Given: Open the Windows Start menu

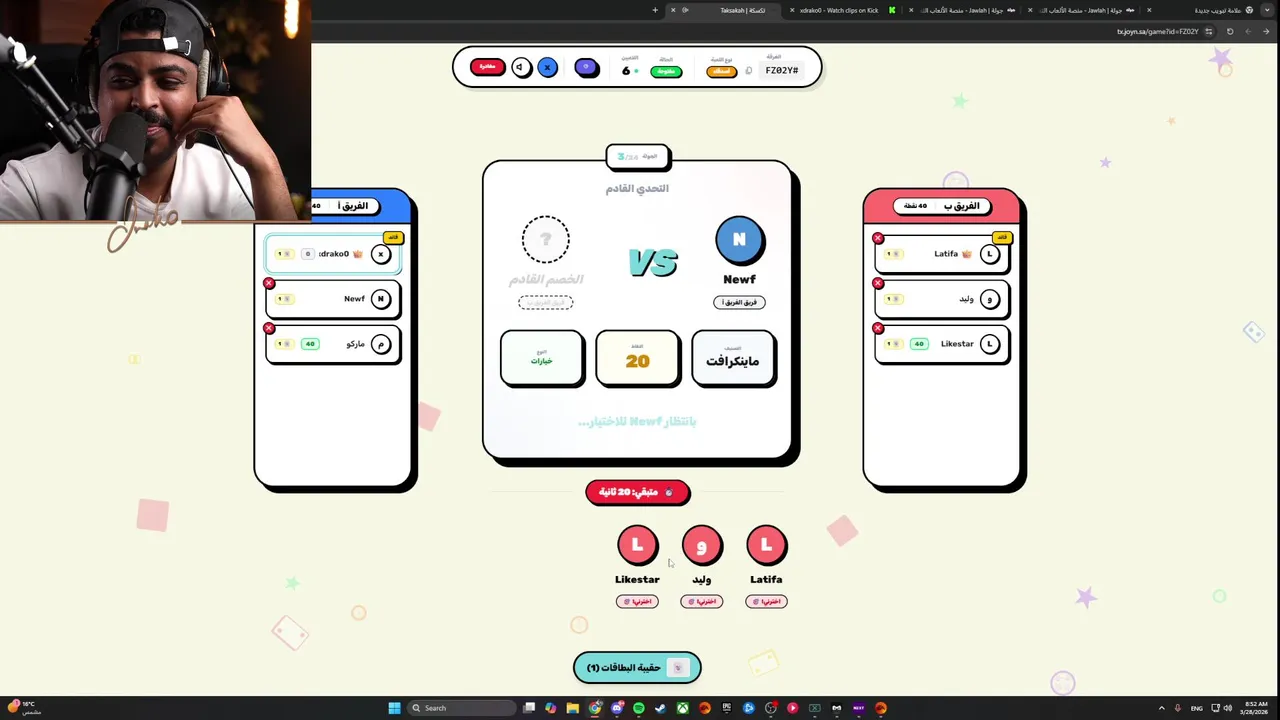Looking at the screenshot, I should pyautogui.click(x=394, y=708).
